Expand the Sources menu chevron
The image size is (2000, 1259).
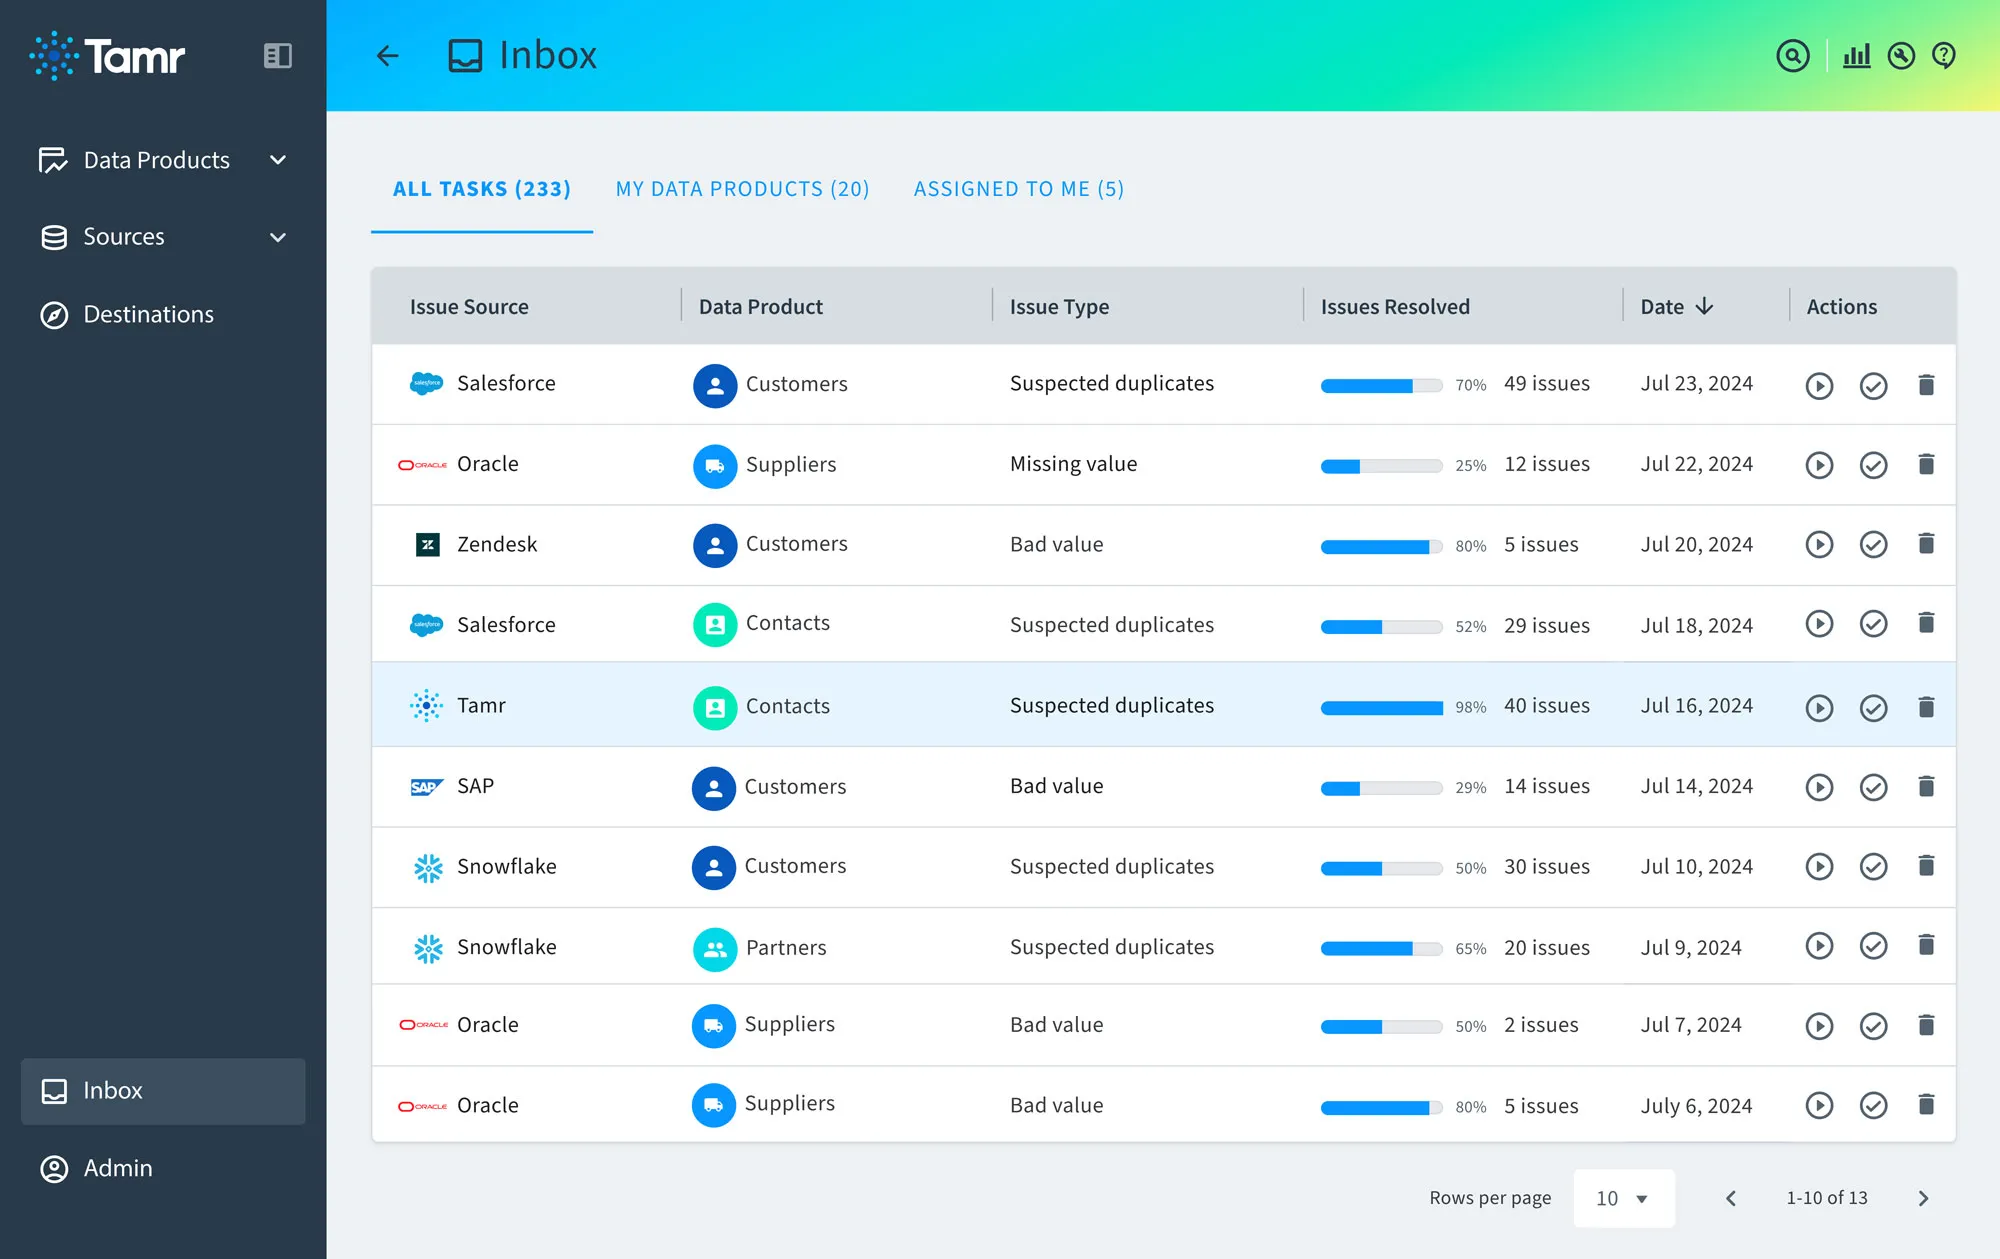tap(278, 237)
